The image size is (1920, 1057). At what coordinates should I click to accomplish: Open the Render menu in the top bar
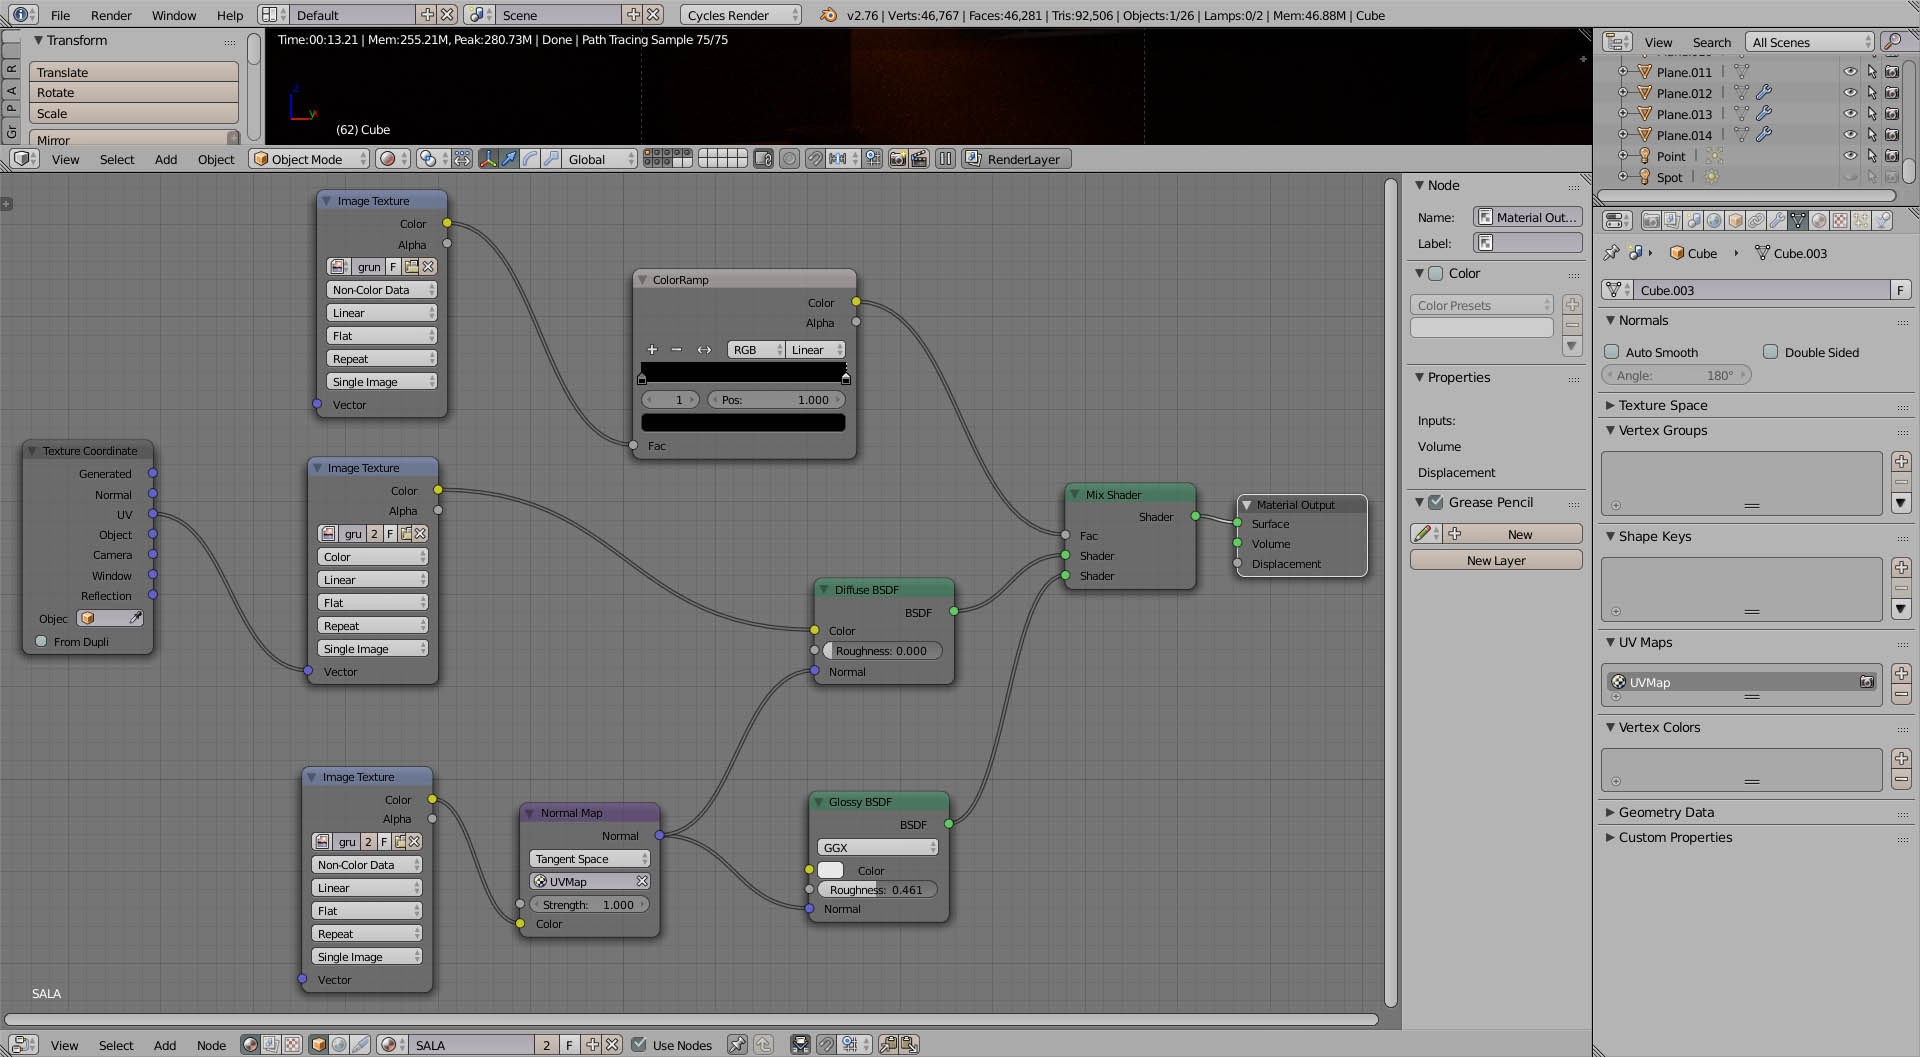111,15
